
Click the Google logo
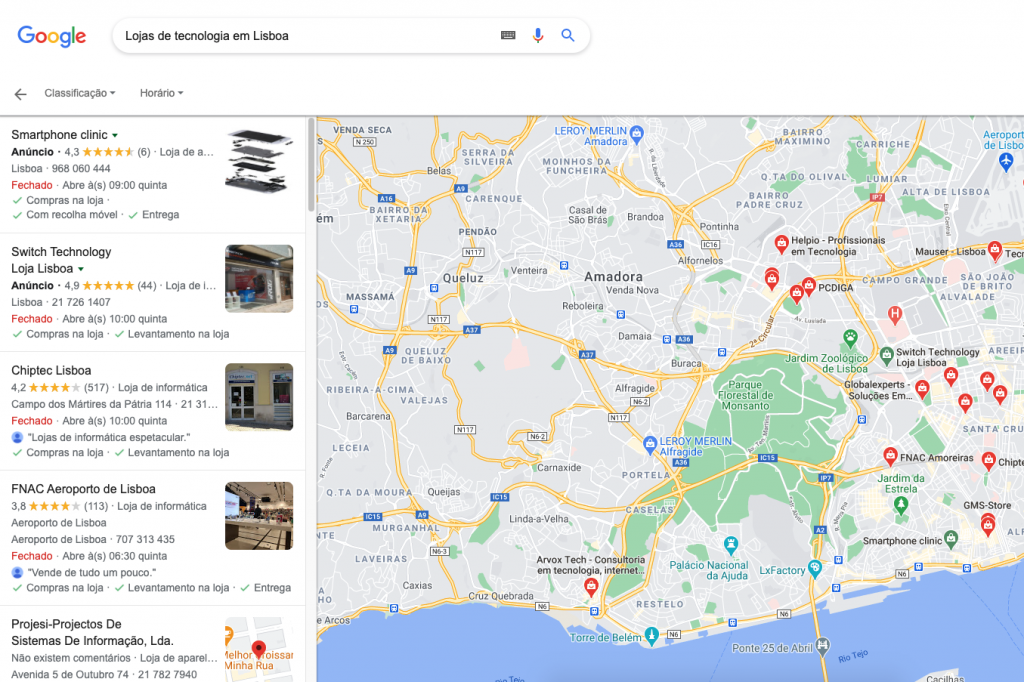(52, 36)
